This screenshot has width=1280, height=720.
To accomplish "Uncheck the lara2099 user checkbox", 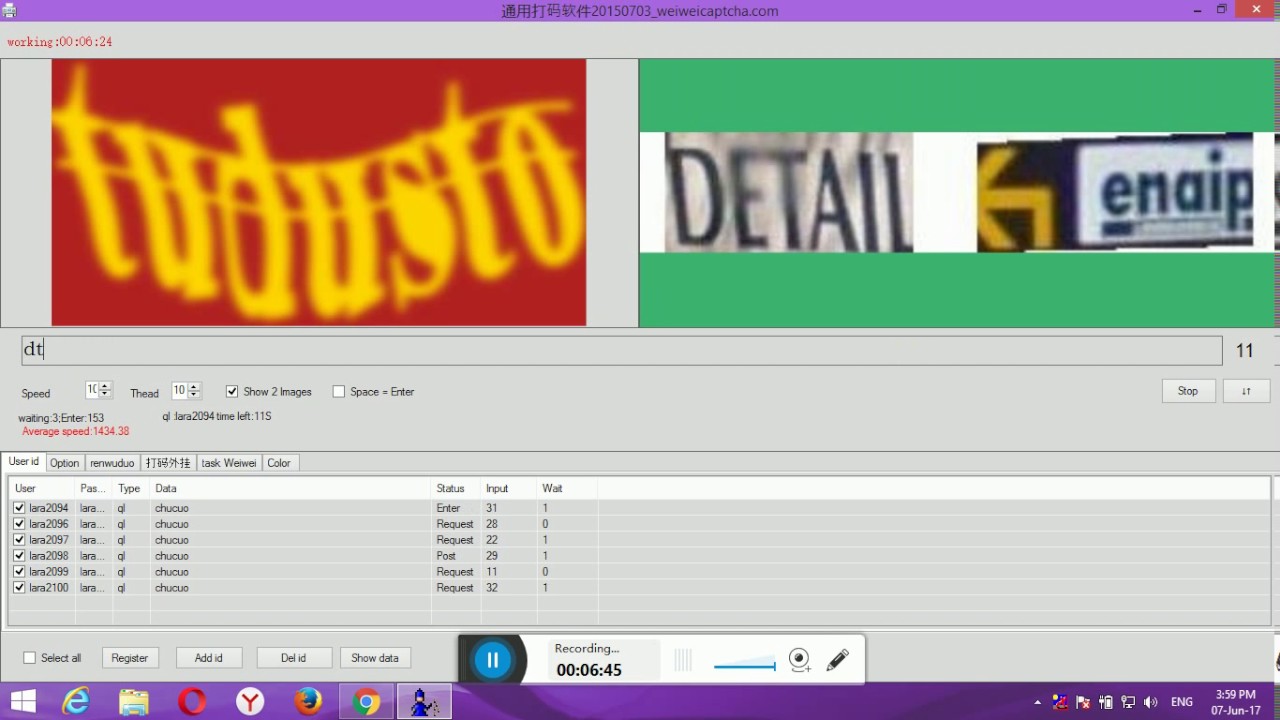I will pos(19,572).
